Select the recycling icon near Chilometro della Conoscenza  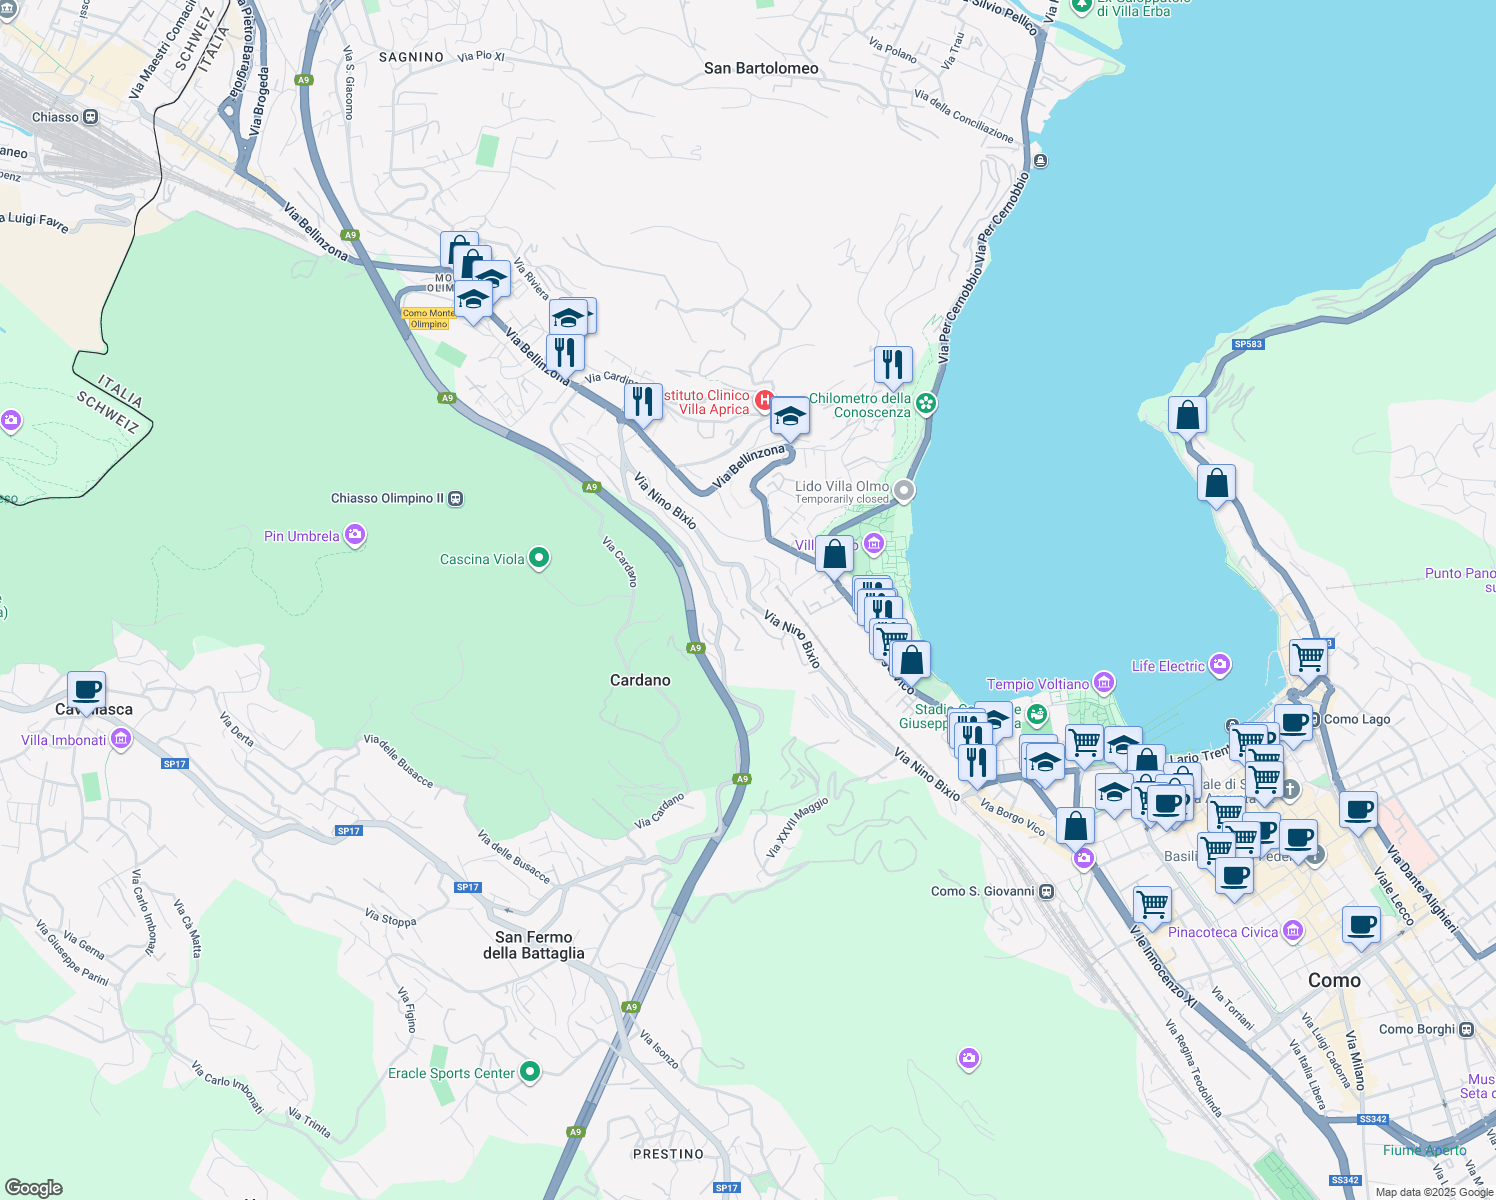tap(925, 403)
